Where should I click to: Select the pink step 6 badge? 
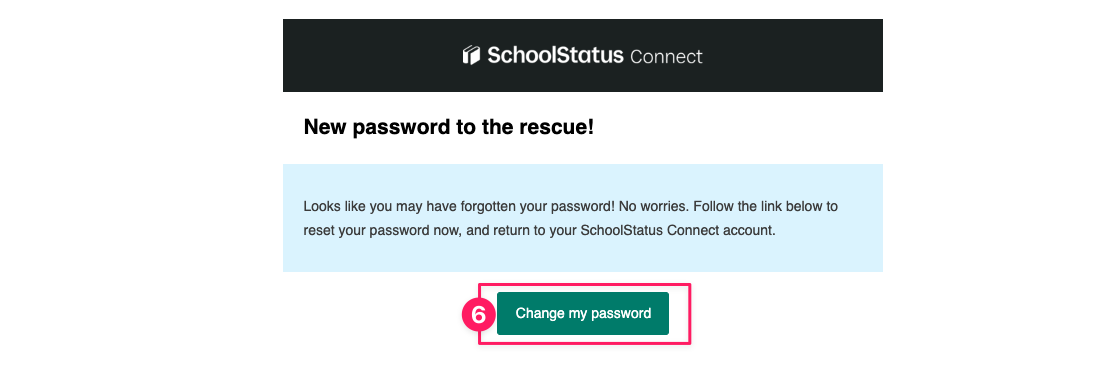478,314
